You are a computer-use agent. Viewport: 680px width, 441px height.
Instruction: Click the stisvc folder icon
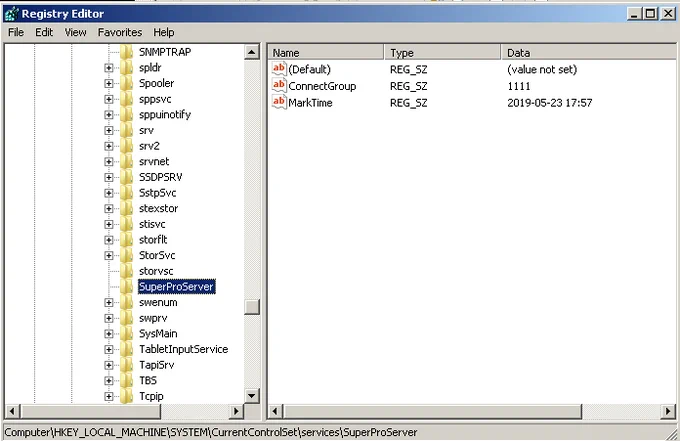point(126,224)
